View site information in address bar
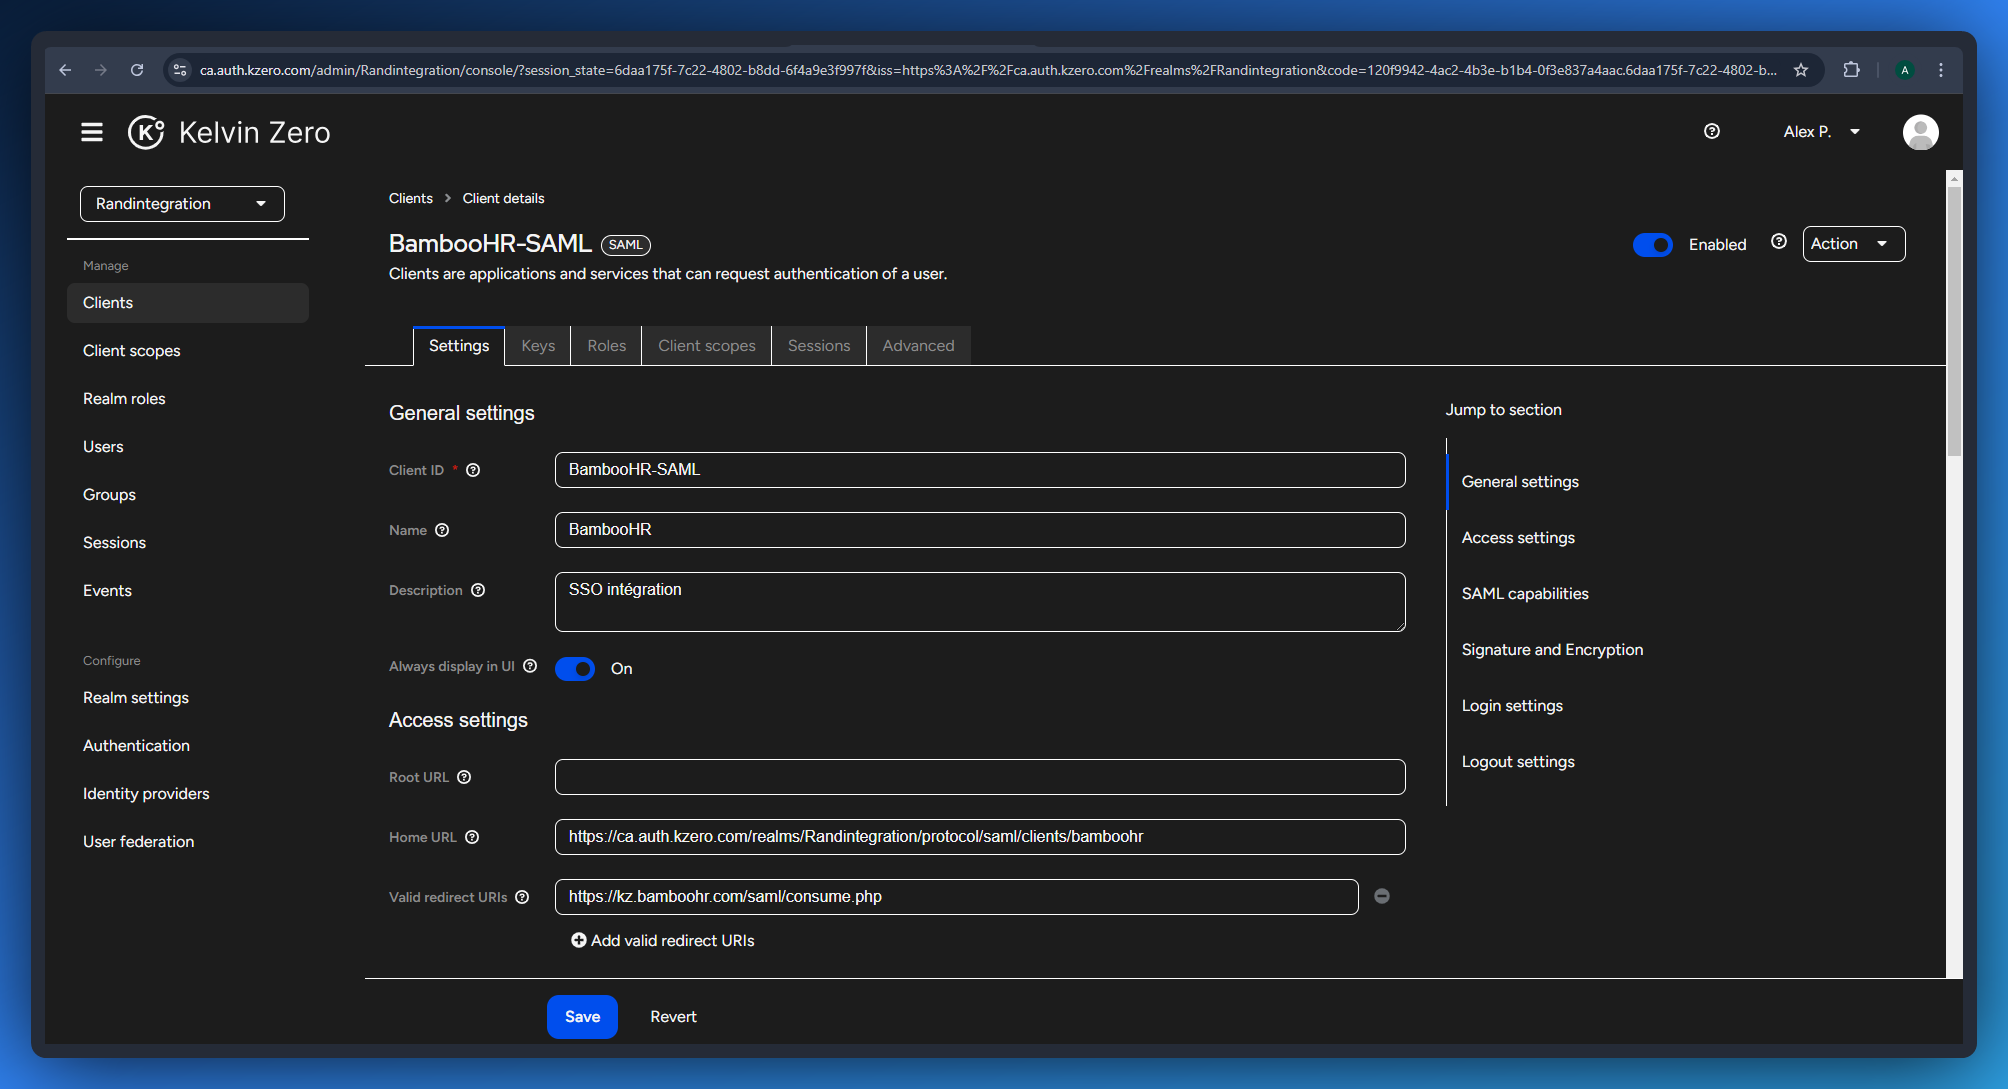The image size is (2008, 1089). (x=180, y=70)
